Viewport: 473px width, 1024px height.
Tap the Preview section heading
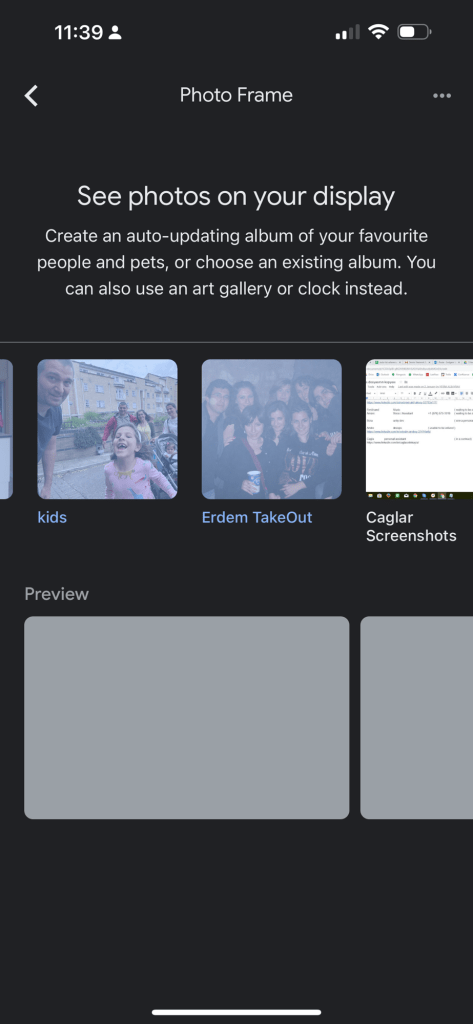click(56, 594)
